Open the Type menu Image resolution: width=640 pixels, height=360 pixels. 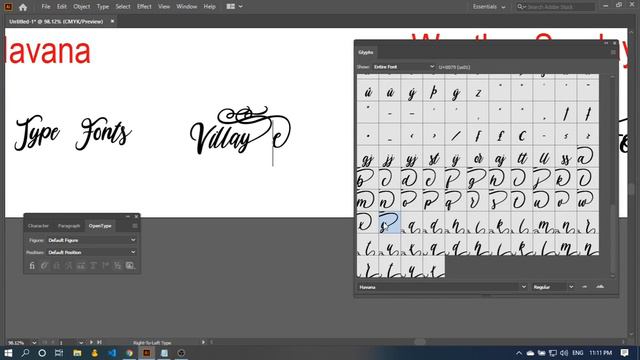(x=103, y=7)
